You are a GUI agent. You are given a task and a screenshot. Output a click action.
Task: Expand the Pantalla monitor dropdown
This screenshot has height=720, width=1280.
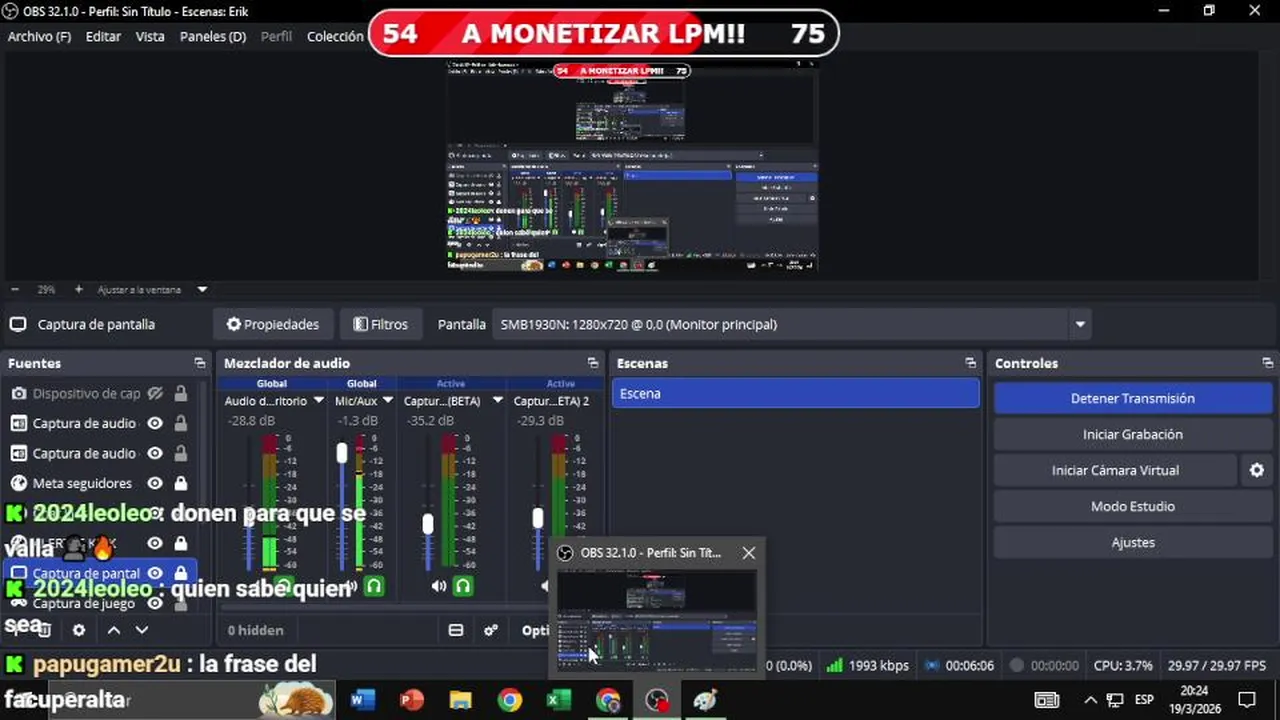(1080, 324)
